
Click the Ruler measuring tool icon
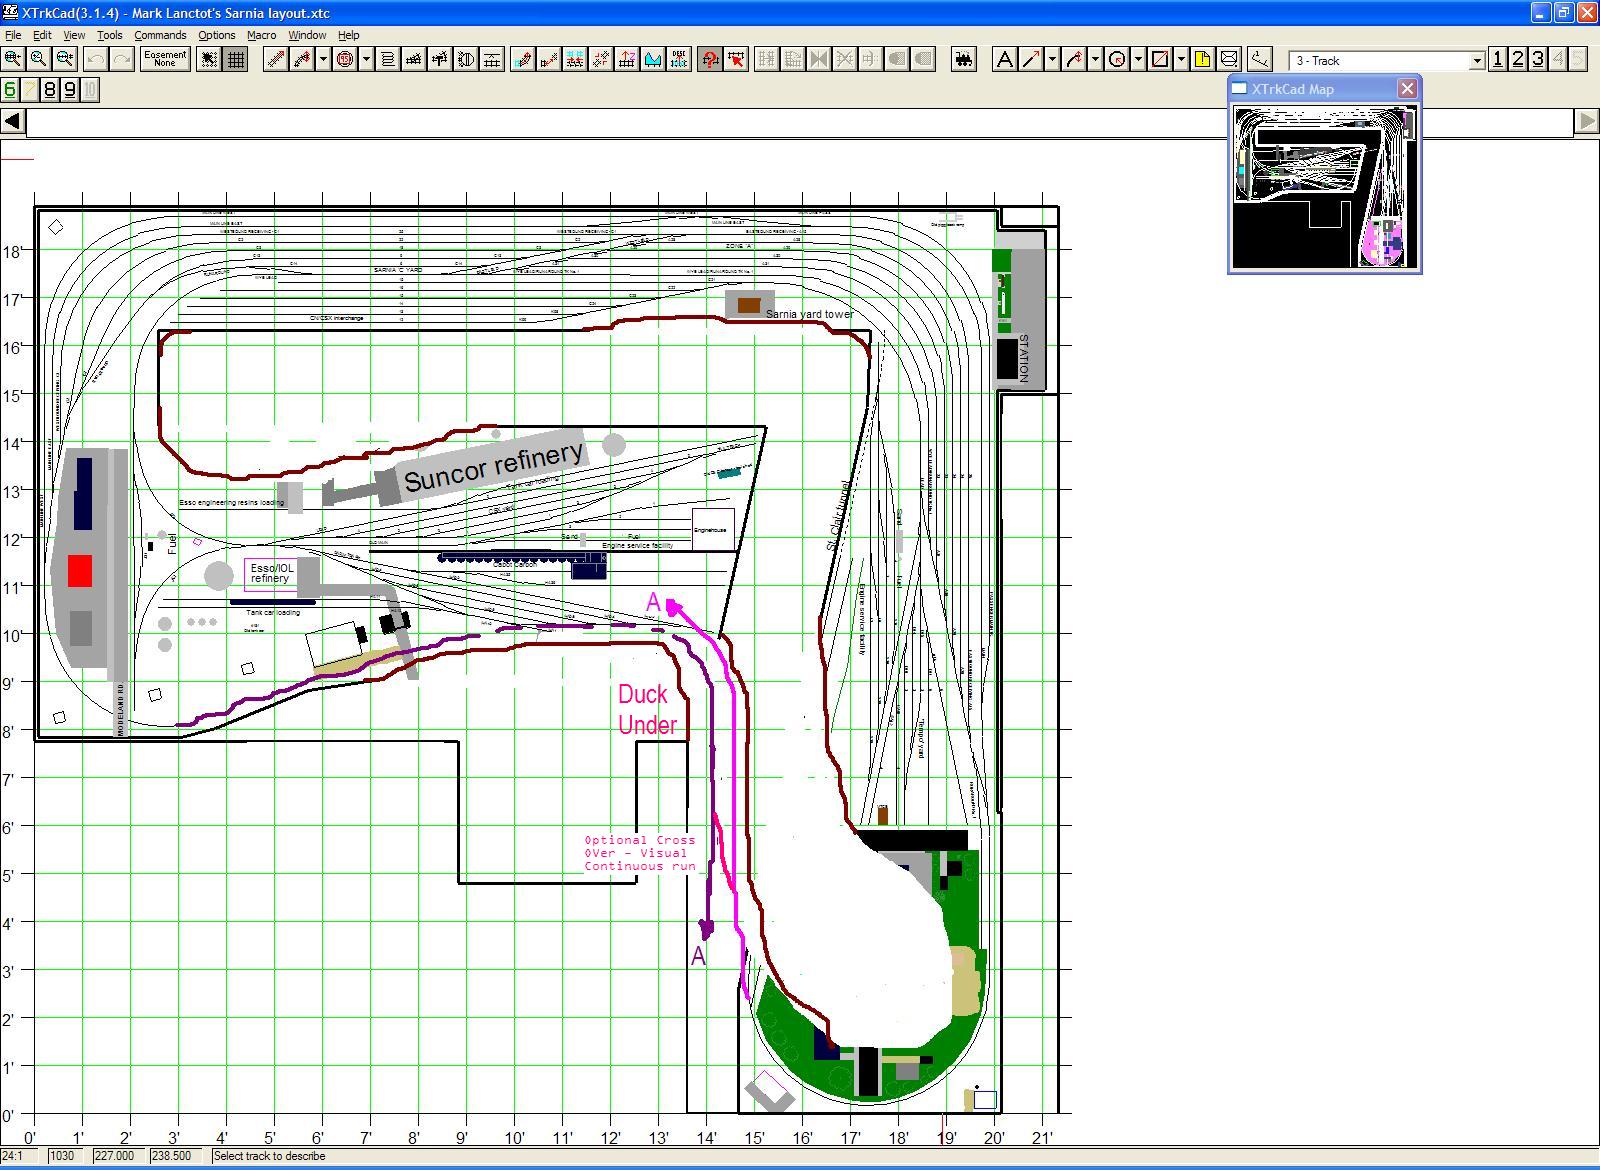pyautogui.click(x=1259, y=60)
